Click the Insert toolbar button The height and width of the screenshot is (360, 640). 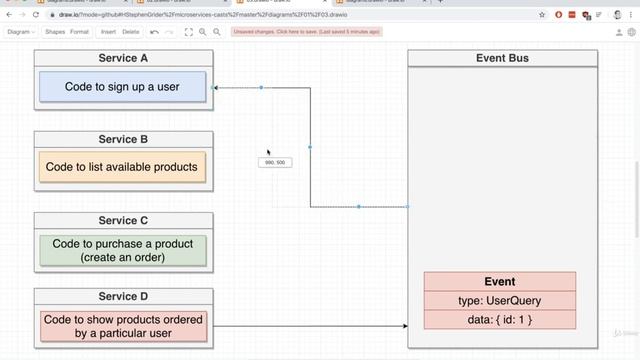108,32
